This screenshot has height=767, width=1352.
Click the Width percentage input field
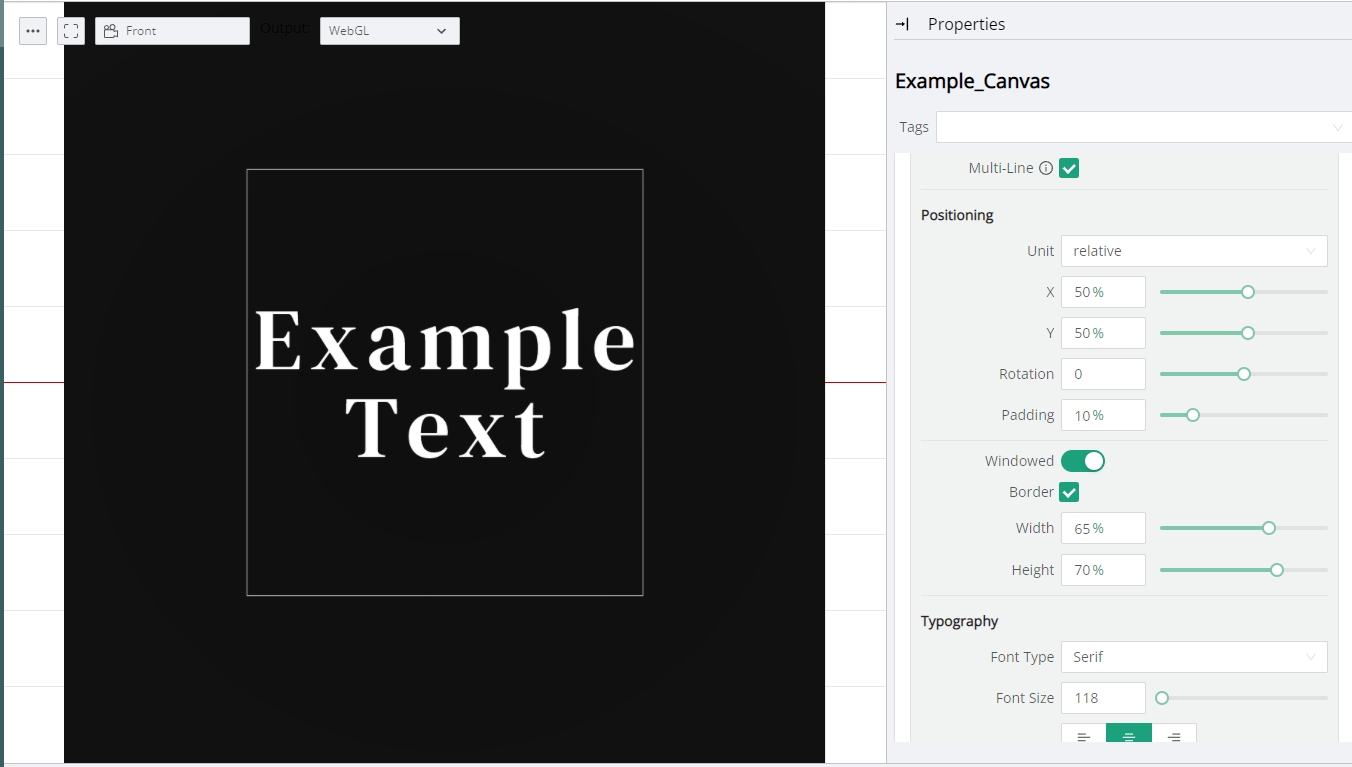click(1102, 528)
